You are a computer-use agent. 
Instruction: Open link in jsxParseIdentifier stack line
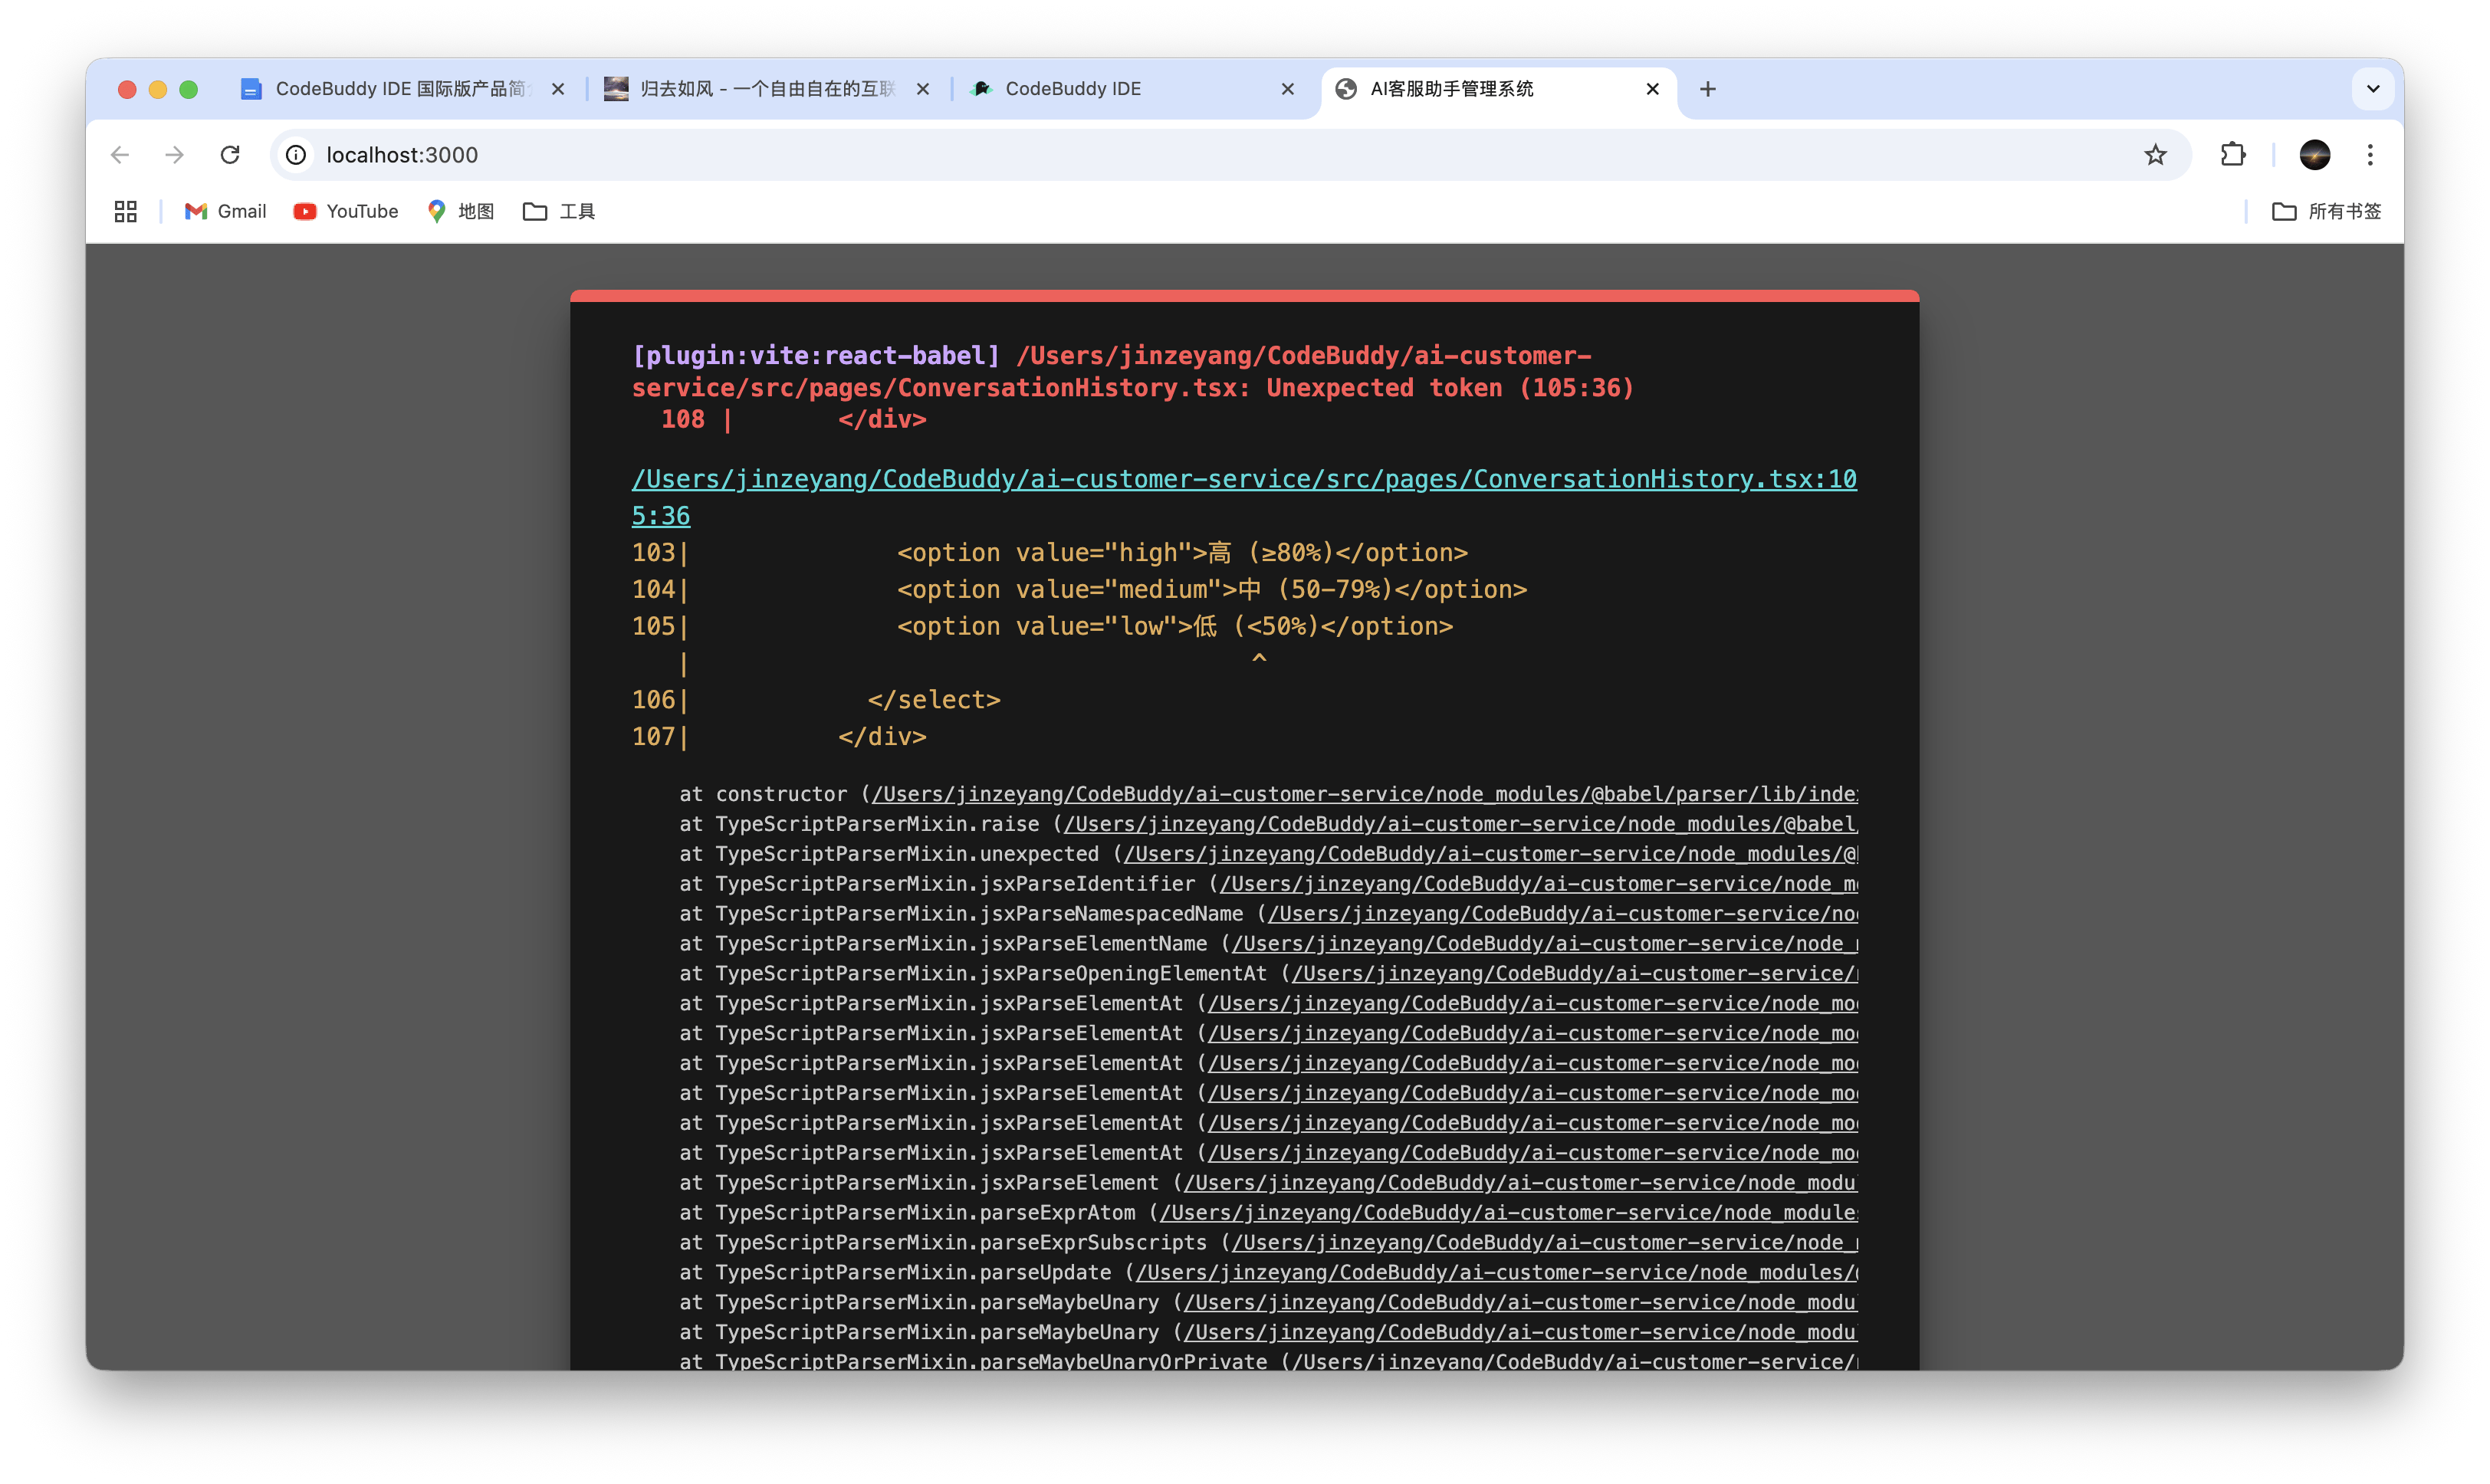pyautogui.click(x=1538, y=884)
